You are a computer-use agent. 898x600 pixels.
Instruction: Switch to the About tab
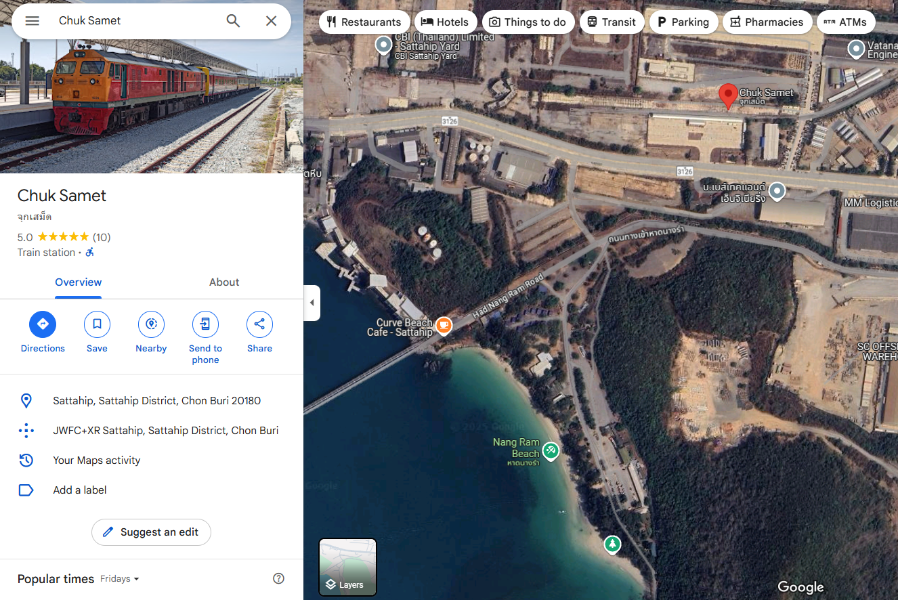224,282
